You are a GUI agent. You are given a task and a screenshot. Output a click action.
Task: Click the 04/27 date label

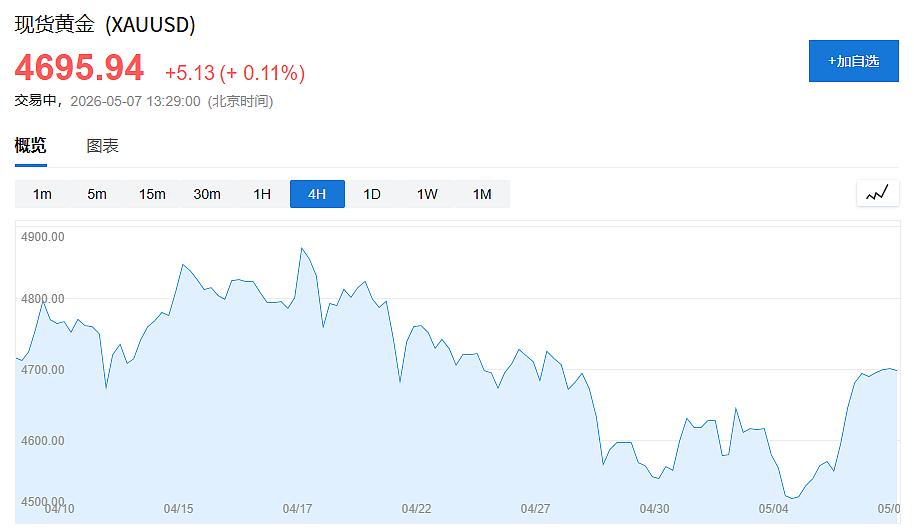535,508
